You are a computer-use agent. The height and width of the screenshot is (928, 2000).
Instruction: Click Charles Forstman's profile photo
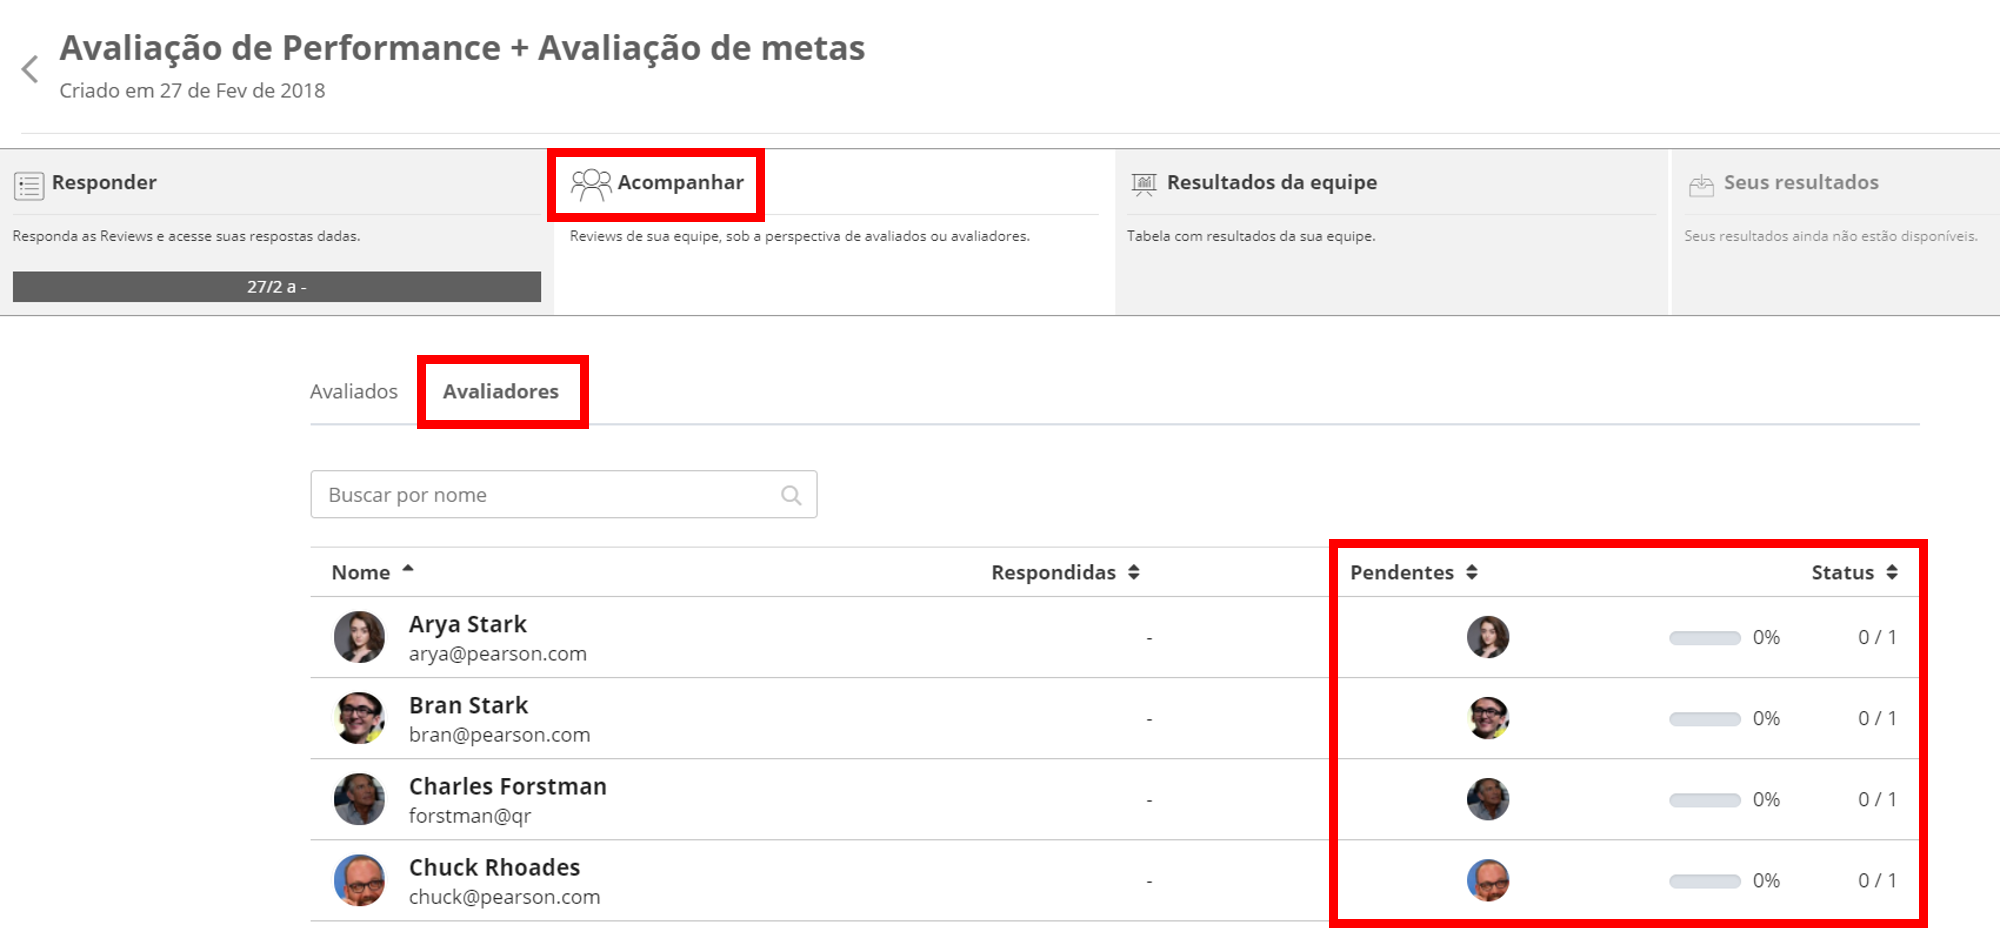359,799
